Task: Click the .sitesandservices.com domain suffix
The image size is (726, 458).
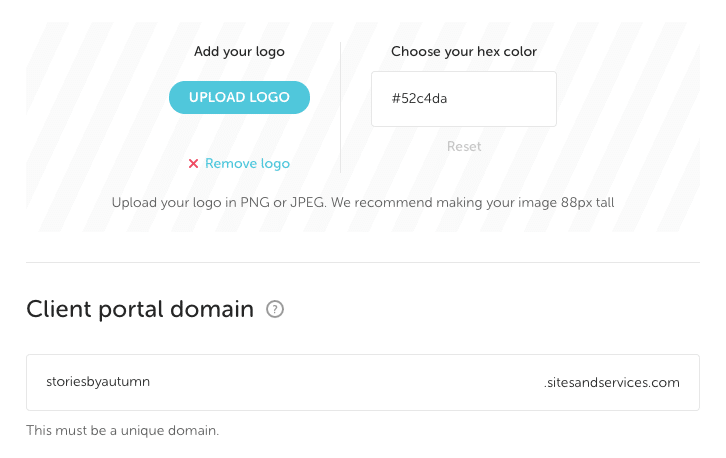Action: tap(611, 382)
